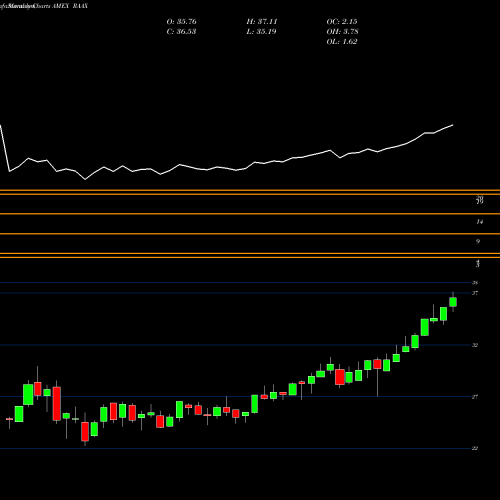Click the 38 price axis label
The image size is (500, 500).
pos(475,283)
